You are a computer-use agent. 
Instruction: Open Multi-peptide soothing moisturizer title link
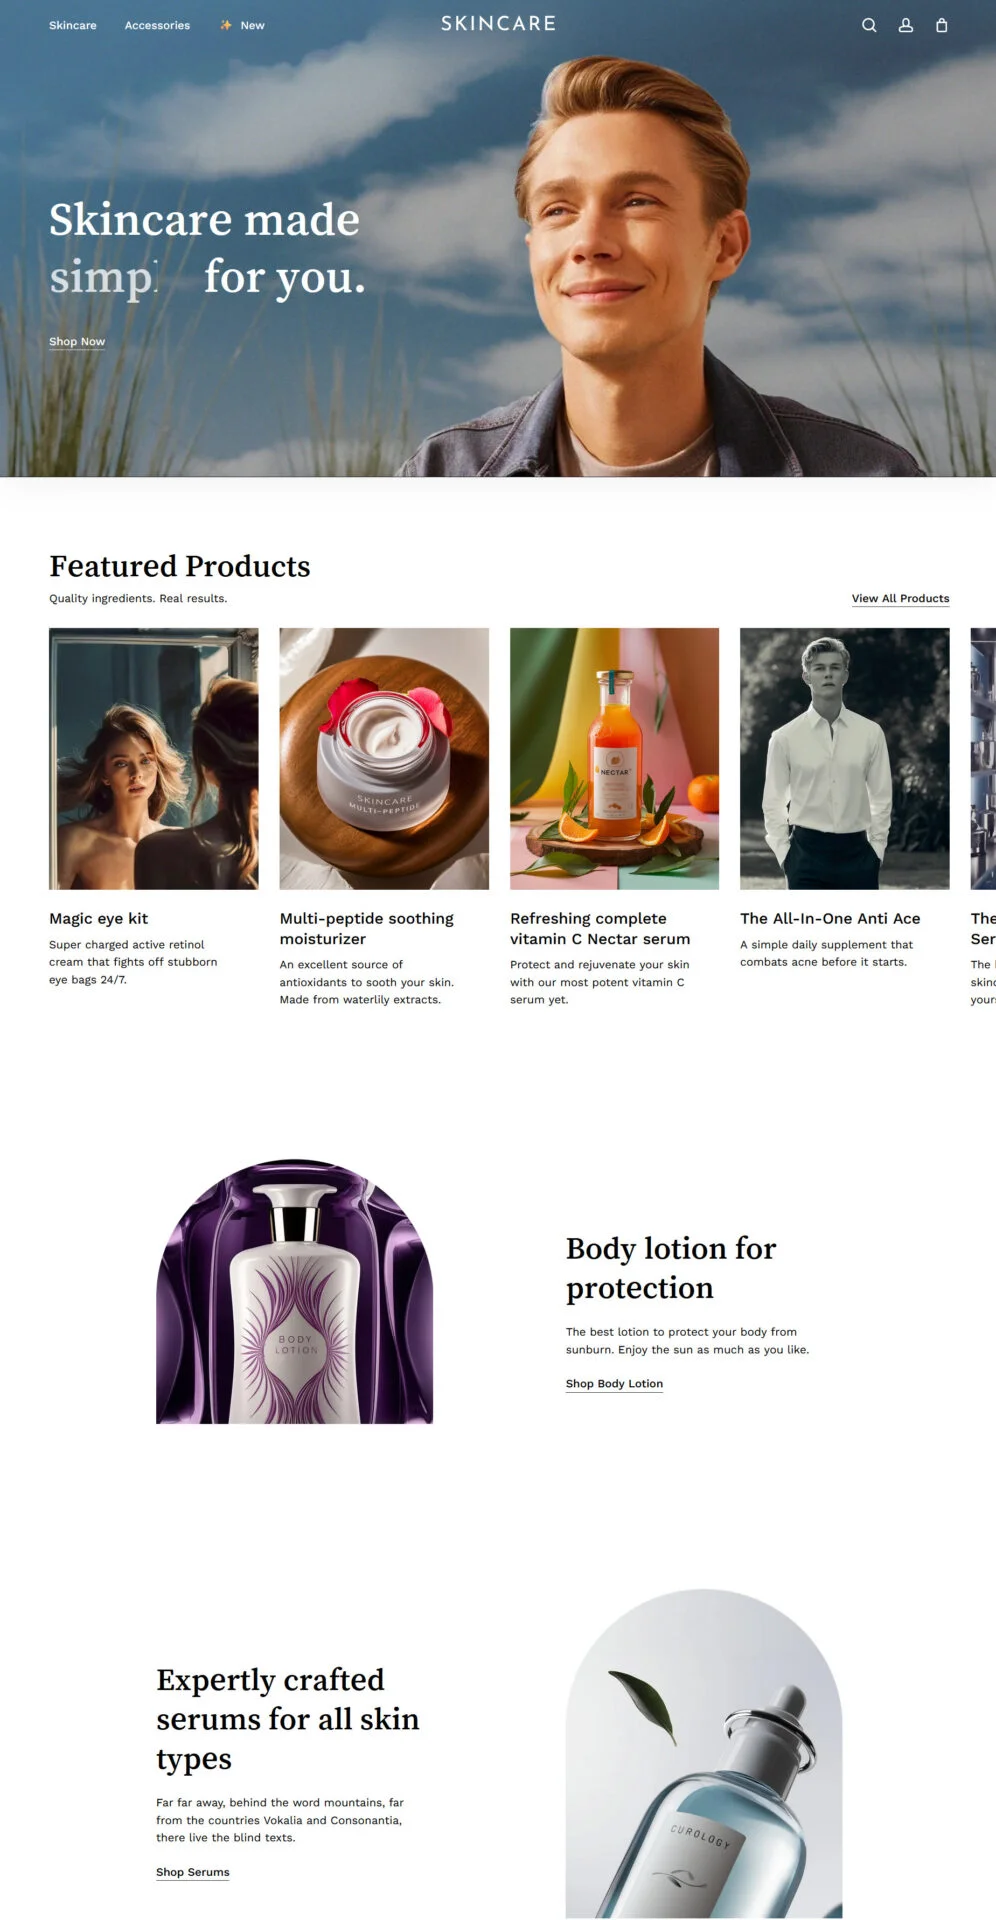pos(366,928)
